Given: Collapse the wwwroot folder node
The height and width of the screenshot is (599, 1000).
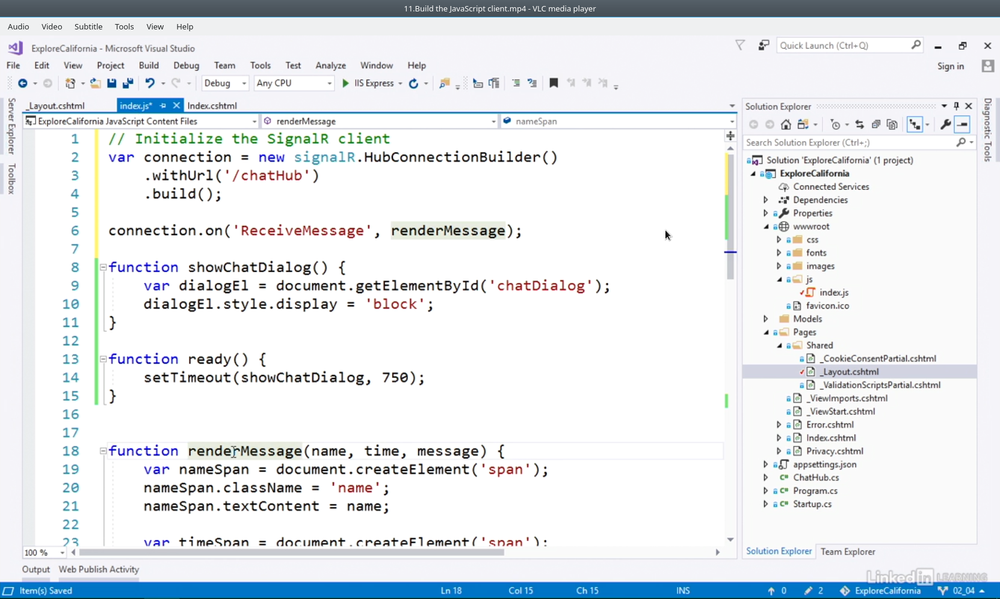Looking at the screenshot, I should tap(766, 226).
